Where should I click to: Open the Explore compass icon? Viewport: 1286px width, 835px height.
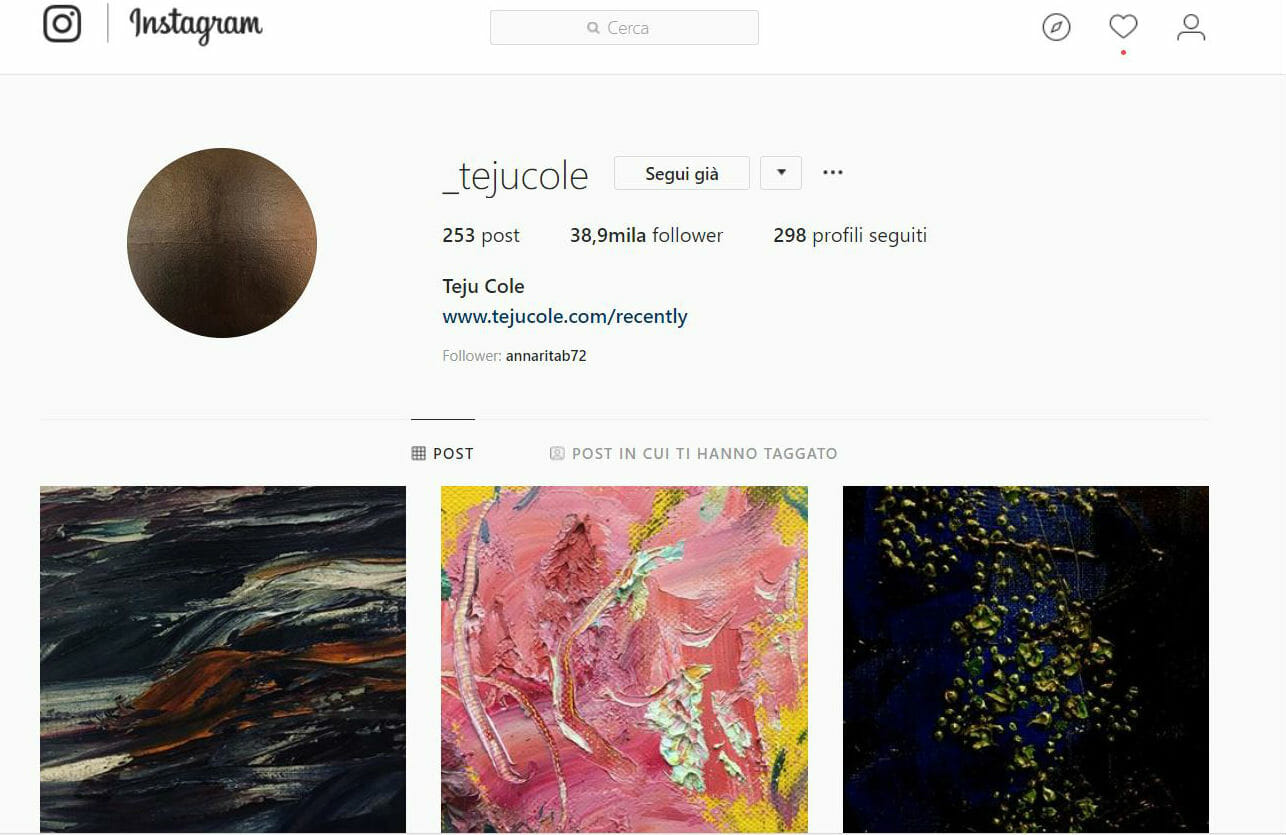(x=1056, y=27)
